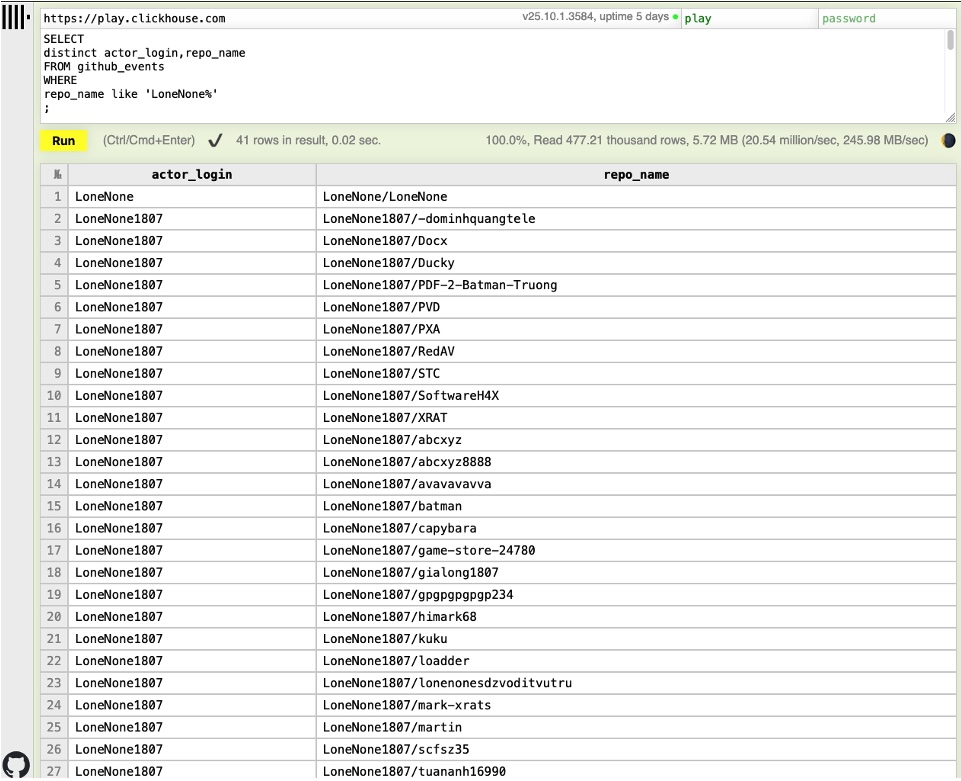Select cell LoneNone1807/tuananh16990
This screenshot has width=961, height=781.
tap(636, 771)
